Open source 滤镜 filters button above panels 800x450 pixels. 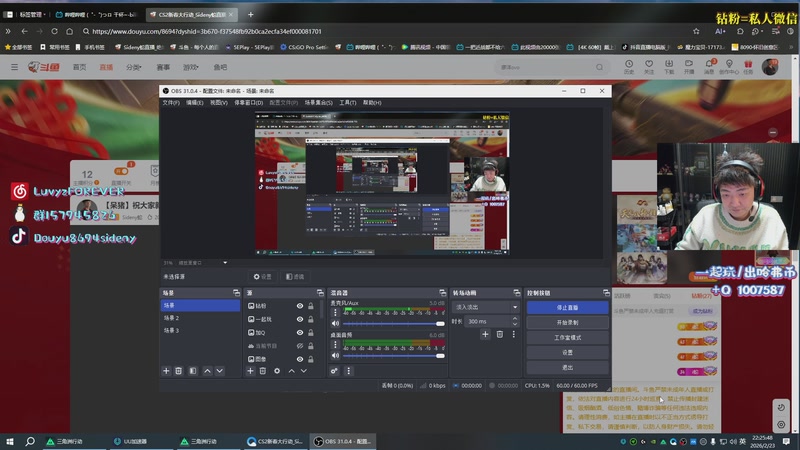295,277
